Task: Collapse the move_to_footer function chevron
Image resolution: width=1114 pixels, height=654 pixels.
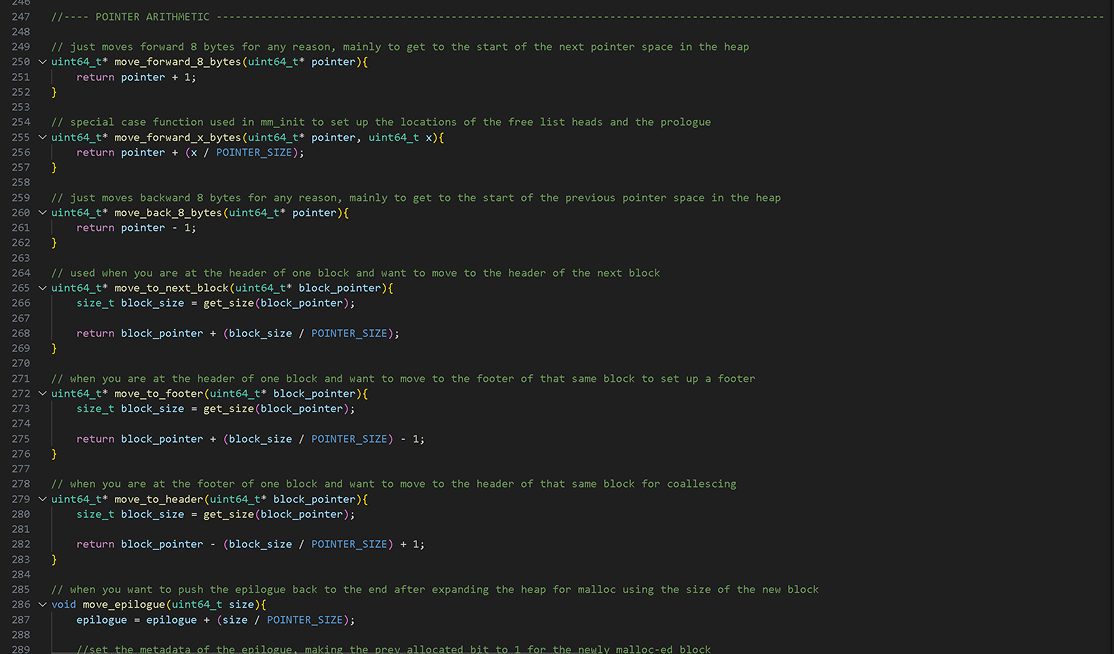Action: point(42,393)
